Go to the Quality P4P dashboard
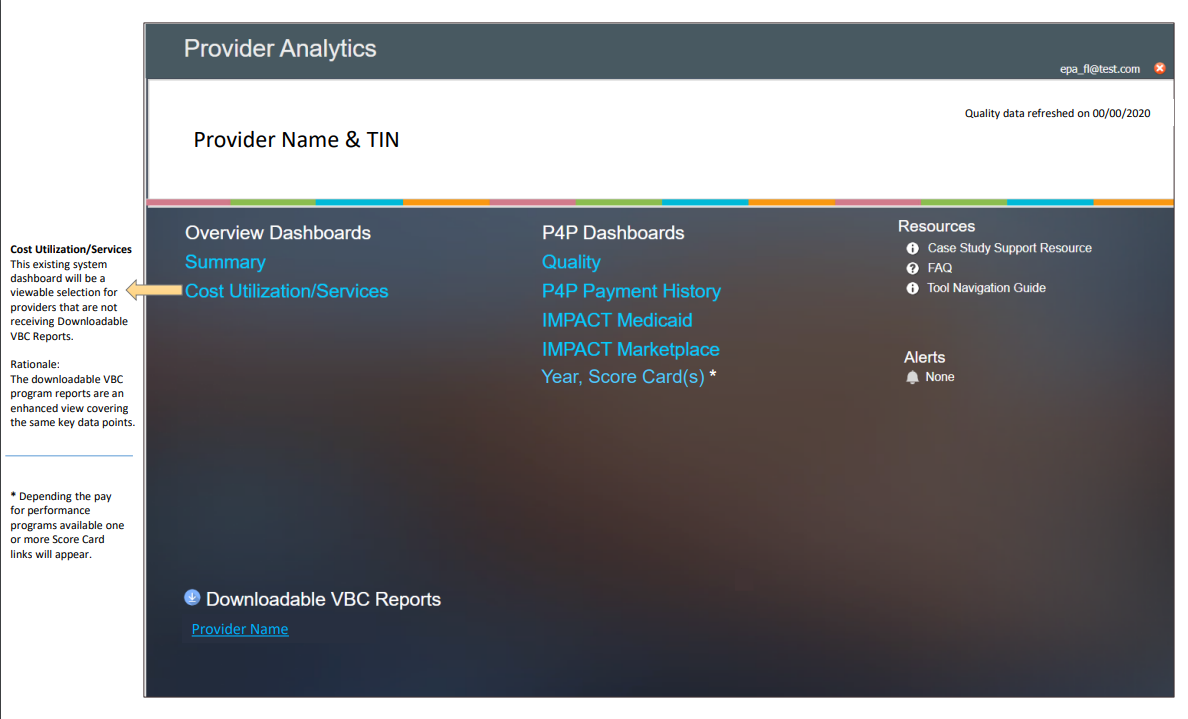1188x719 pixels. pos(571,262)
